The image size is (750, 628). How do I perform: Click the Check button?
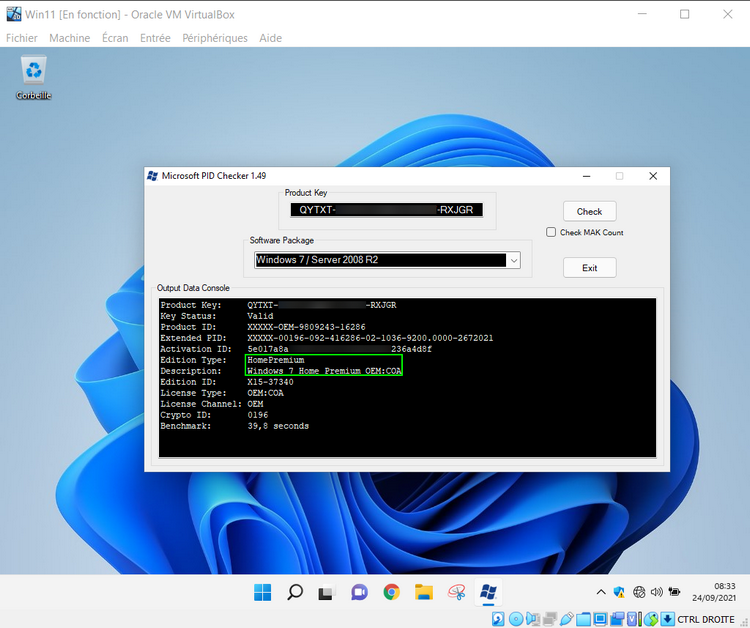click(x=589, y=211)
